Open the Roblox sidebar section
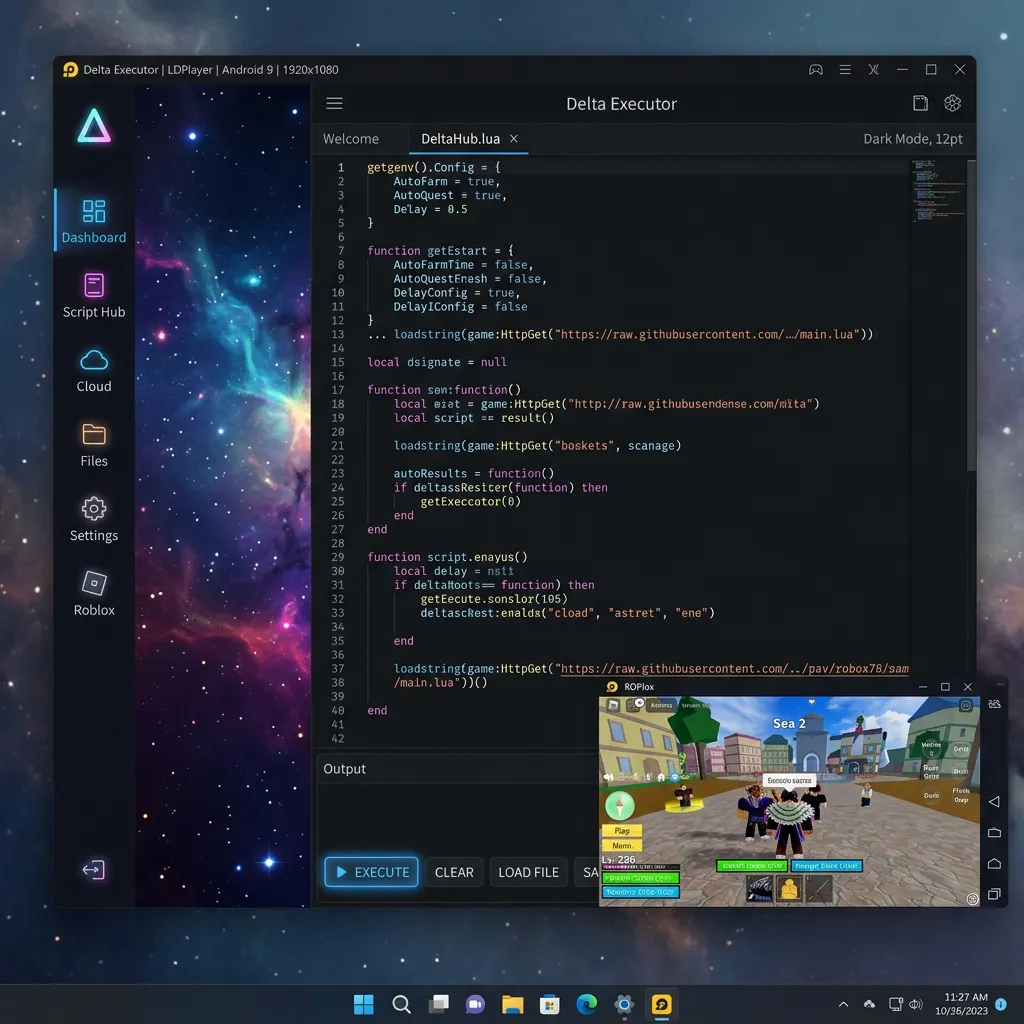The width and height of the screenshot is (1024, 1024). click(94, 593)
